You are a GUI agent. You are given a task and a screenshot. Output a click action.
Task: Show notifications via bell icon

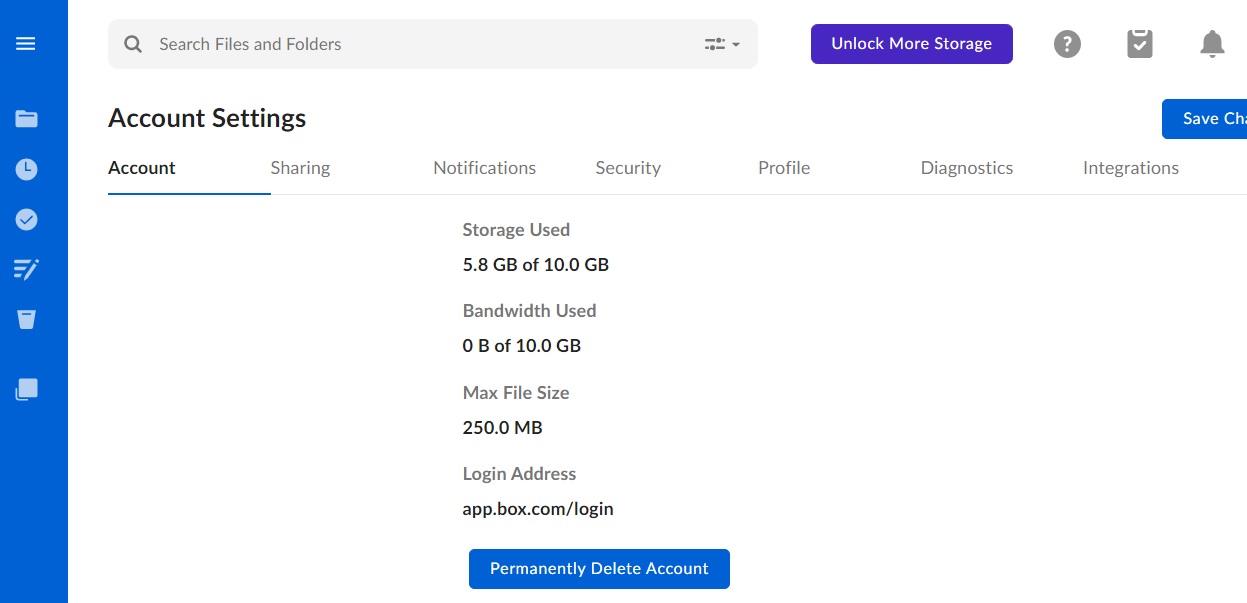point(1212,44)
